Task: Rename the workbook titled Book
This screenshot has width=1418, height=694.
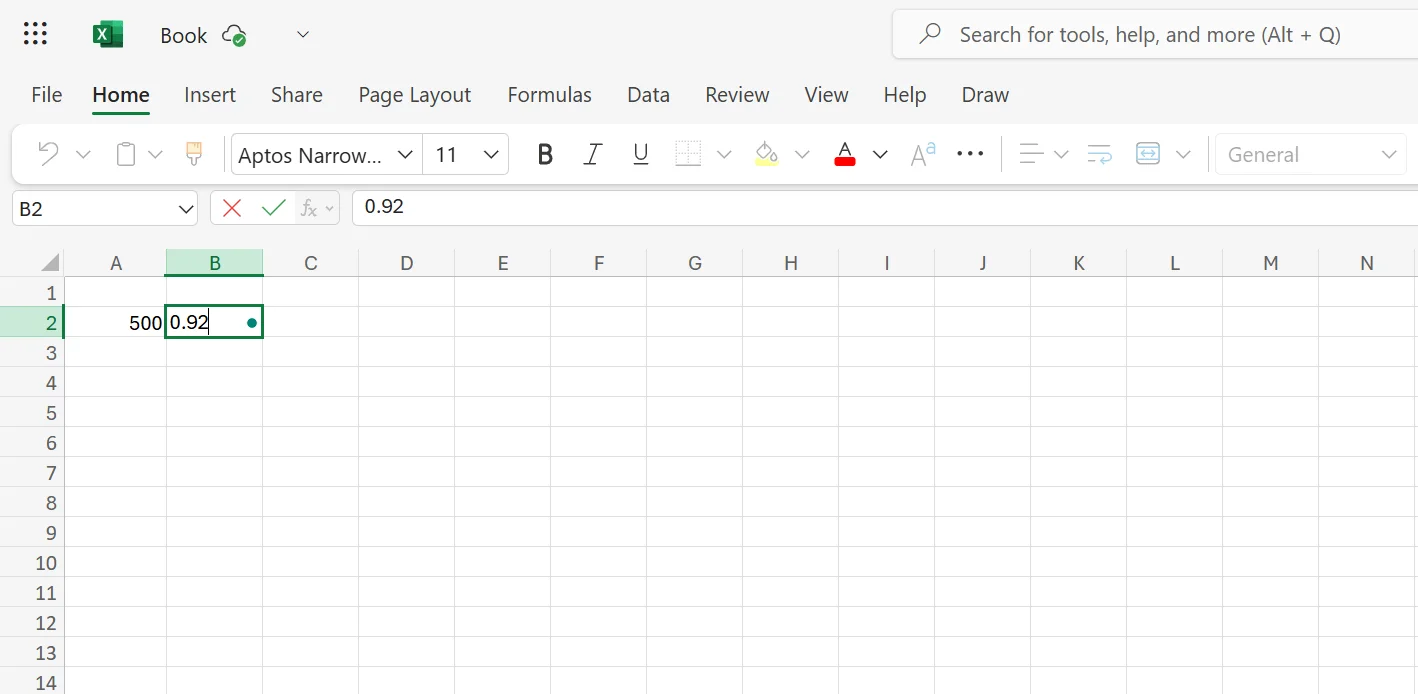Action: coord(183,35)
